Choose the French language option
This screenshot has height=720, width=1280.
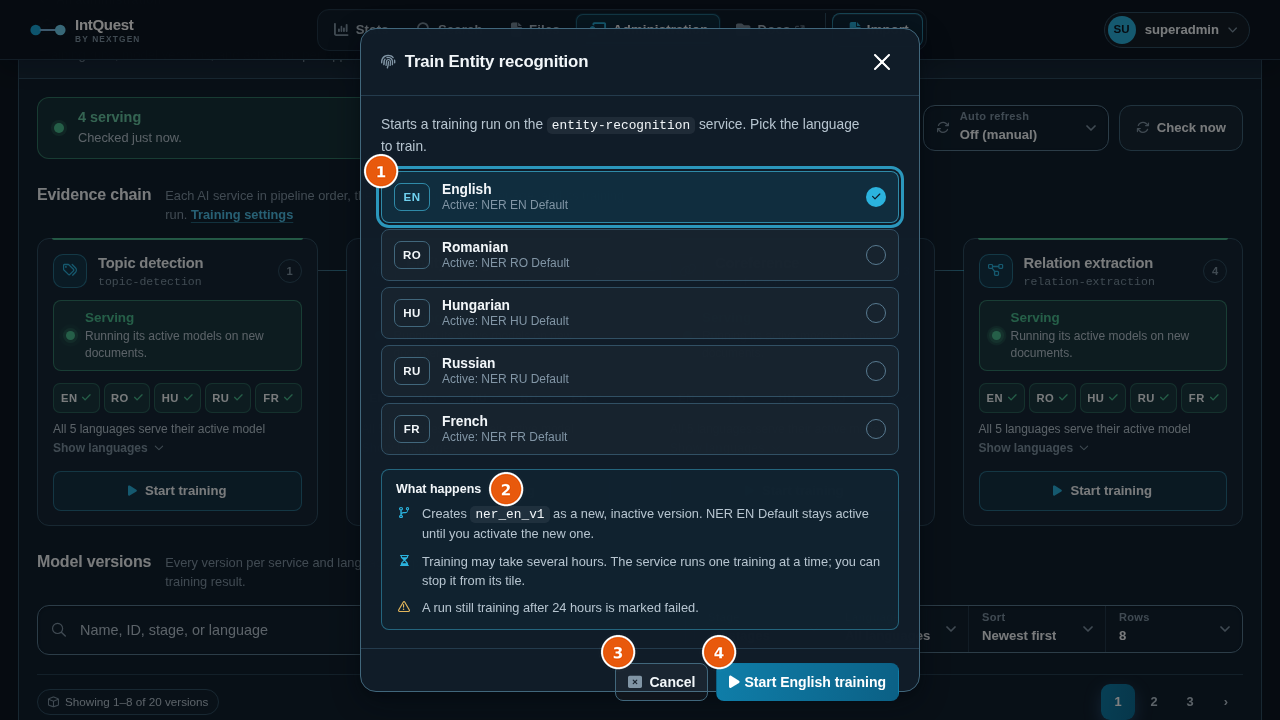[x=640, y=429]
